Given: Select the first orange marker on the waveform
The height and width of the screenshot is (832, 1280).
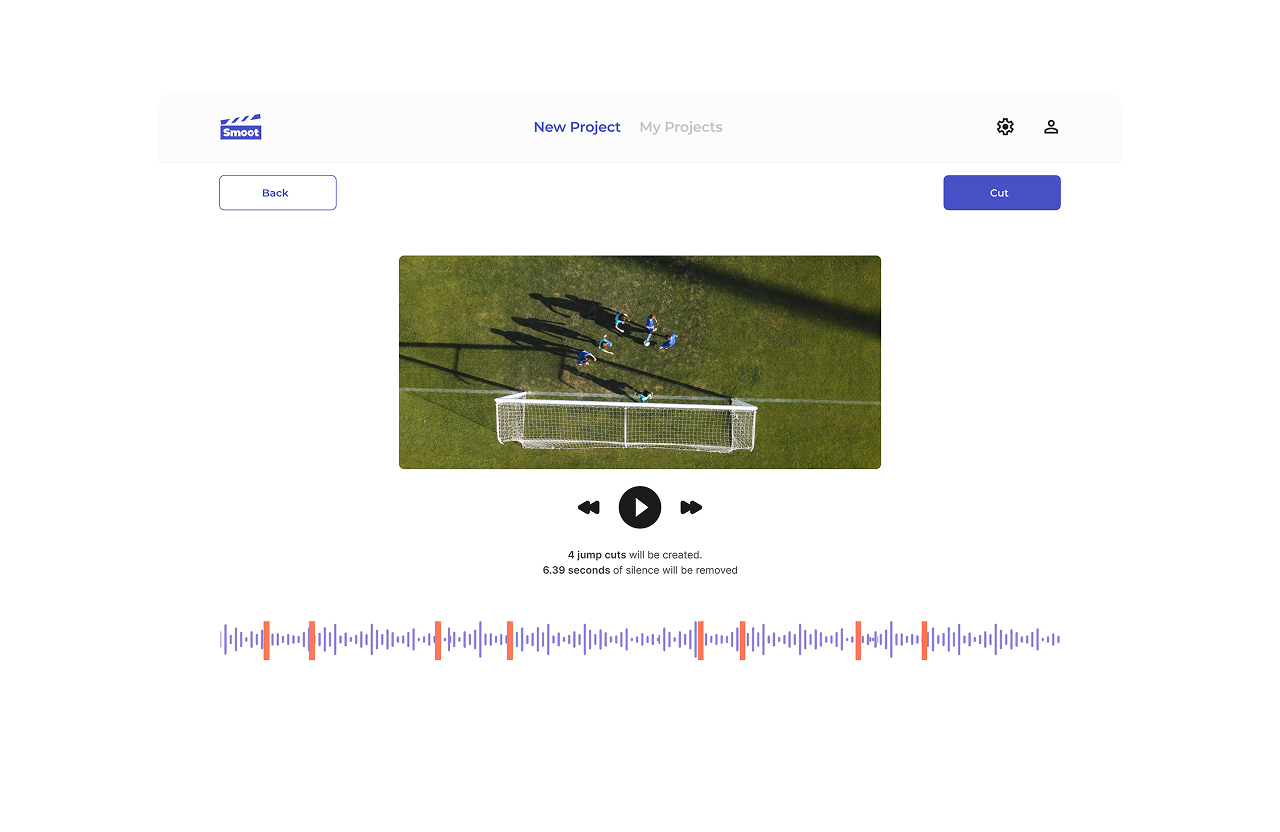Looking at the screenshot, I should point(266,640).
